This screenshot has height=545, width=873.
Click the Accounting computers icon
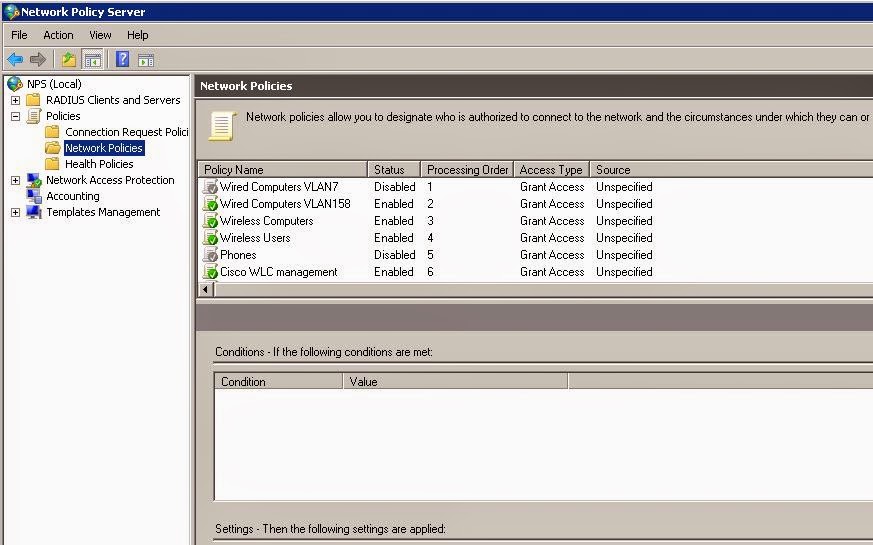(x=34, y=196)
